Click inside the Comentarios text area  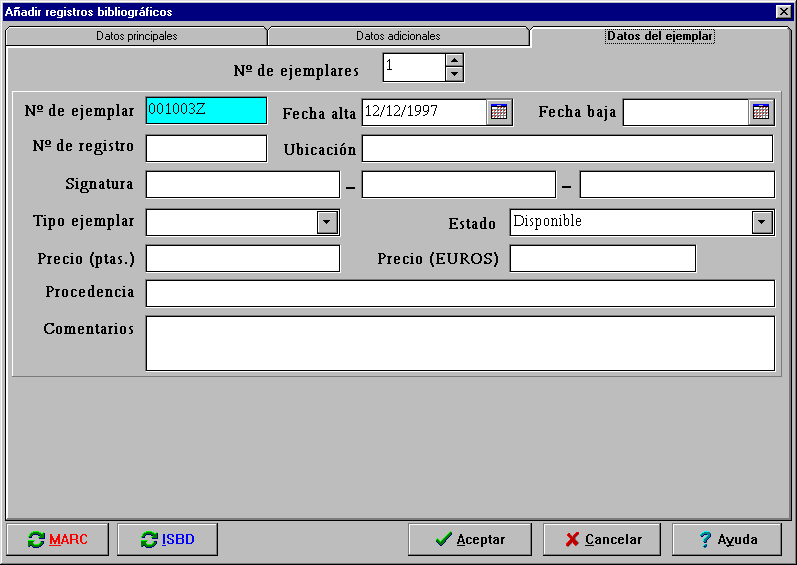click(x=460, y=343)
